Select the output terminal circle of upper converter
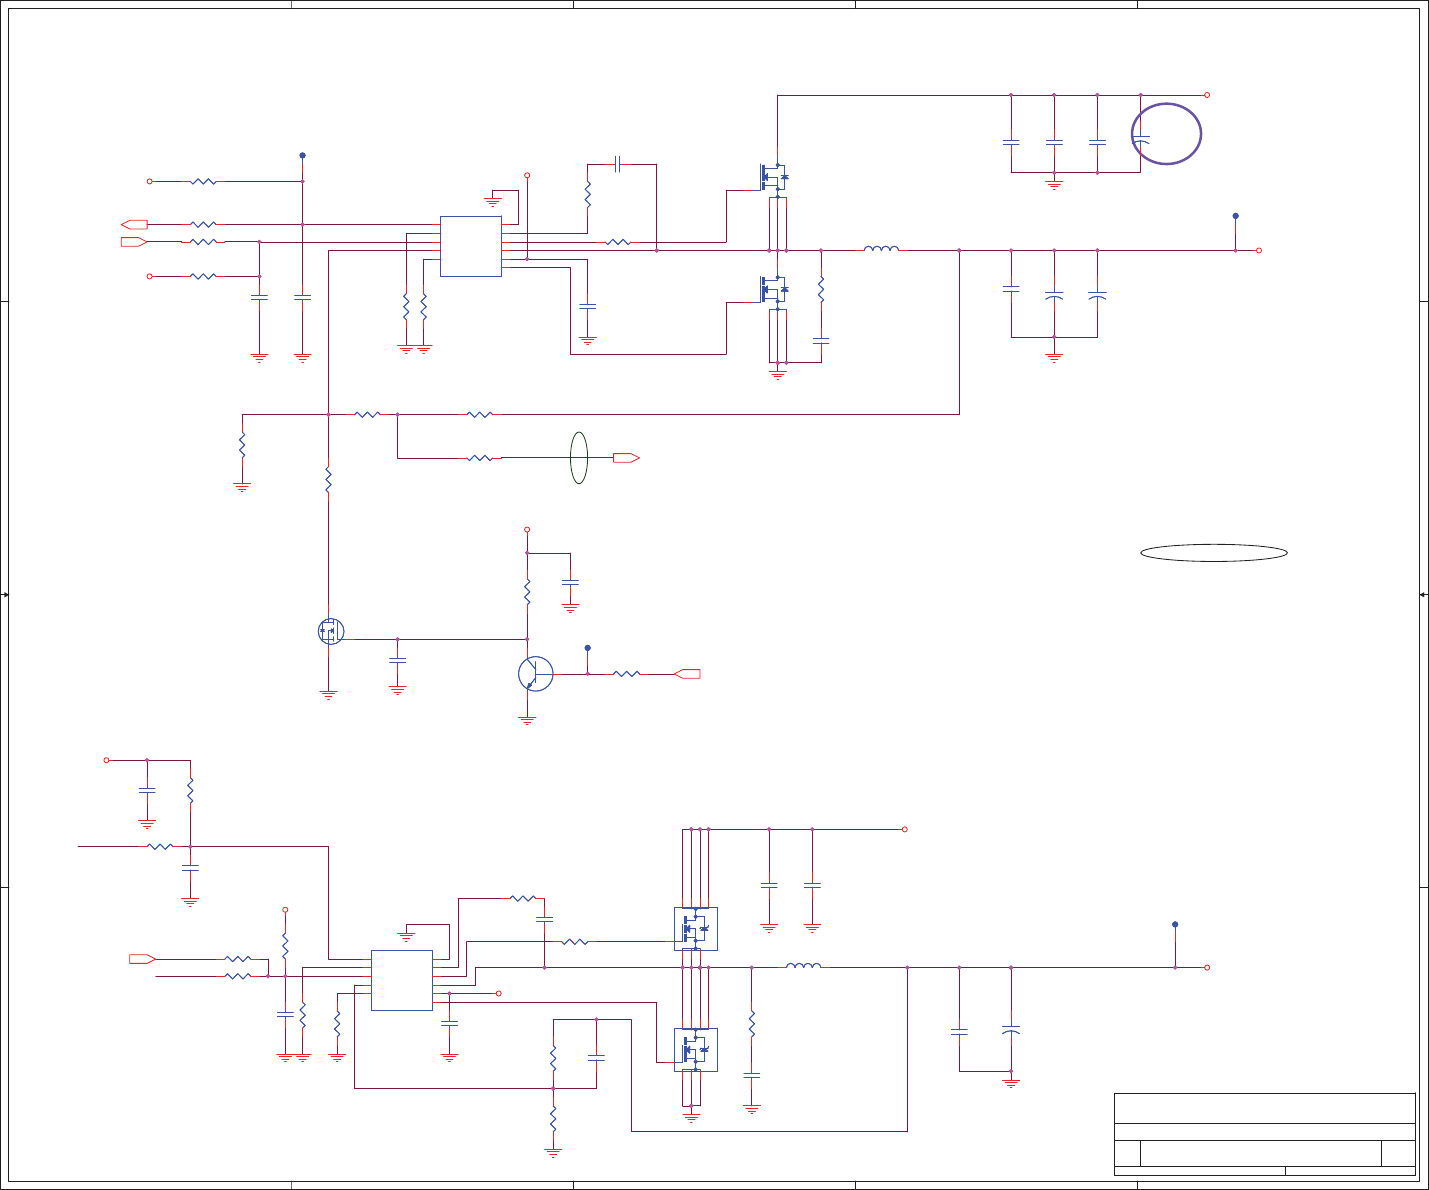This screenshot has width=1429, height=1190. coord(1259,250)
